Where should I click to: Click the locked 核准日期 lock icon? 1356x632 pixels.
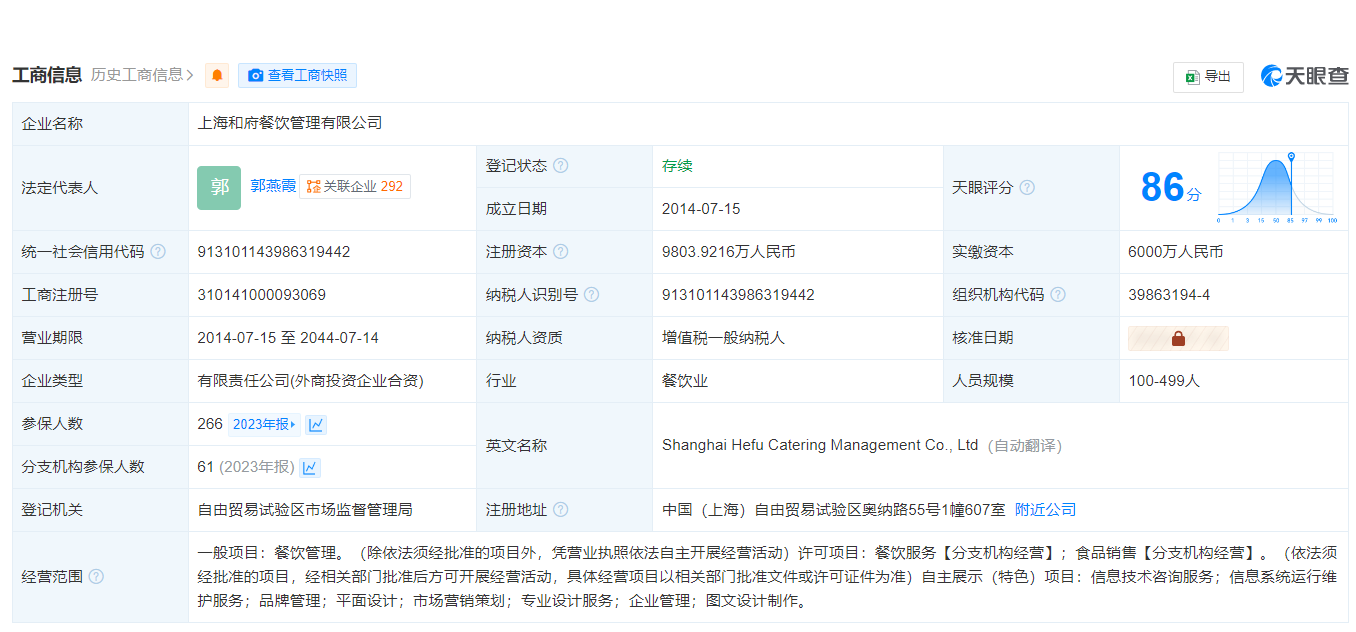pos(1178,338)
